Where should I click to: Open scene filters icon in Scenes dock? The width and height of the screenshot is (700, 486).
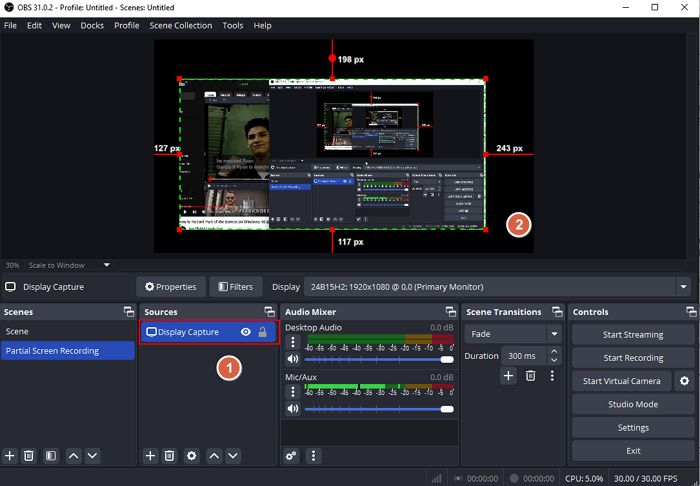pyautogui.click(x=51, y=456)
